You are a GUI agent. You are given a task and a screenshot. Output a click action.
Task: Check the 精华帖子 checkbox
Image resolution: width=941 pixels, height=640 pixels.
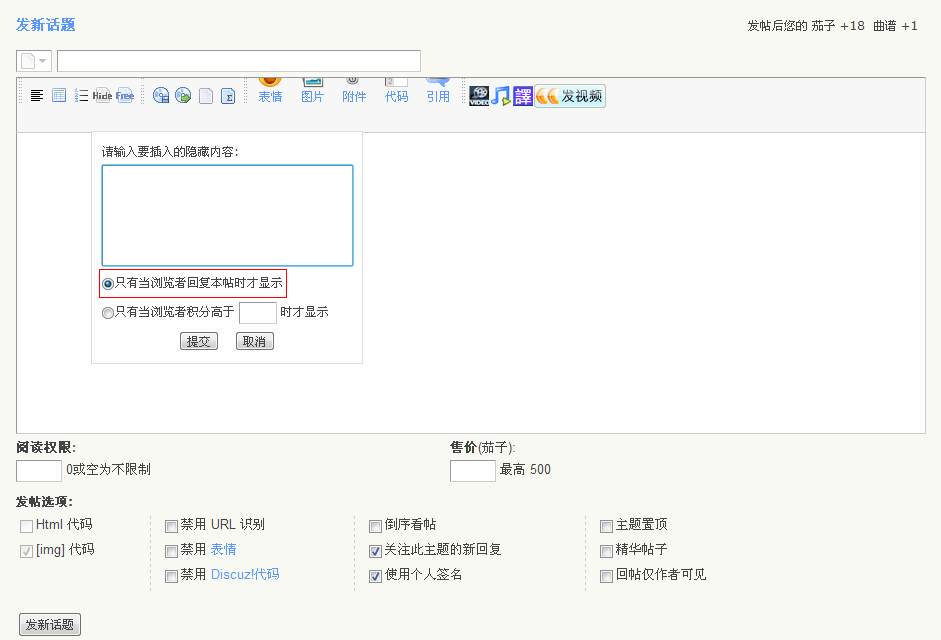606,551
